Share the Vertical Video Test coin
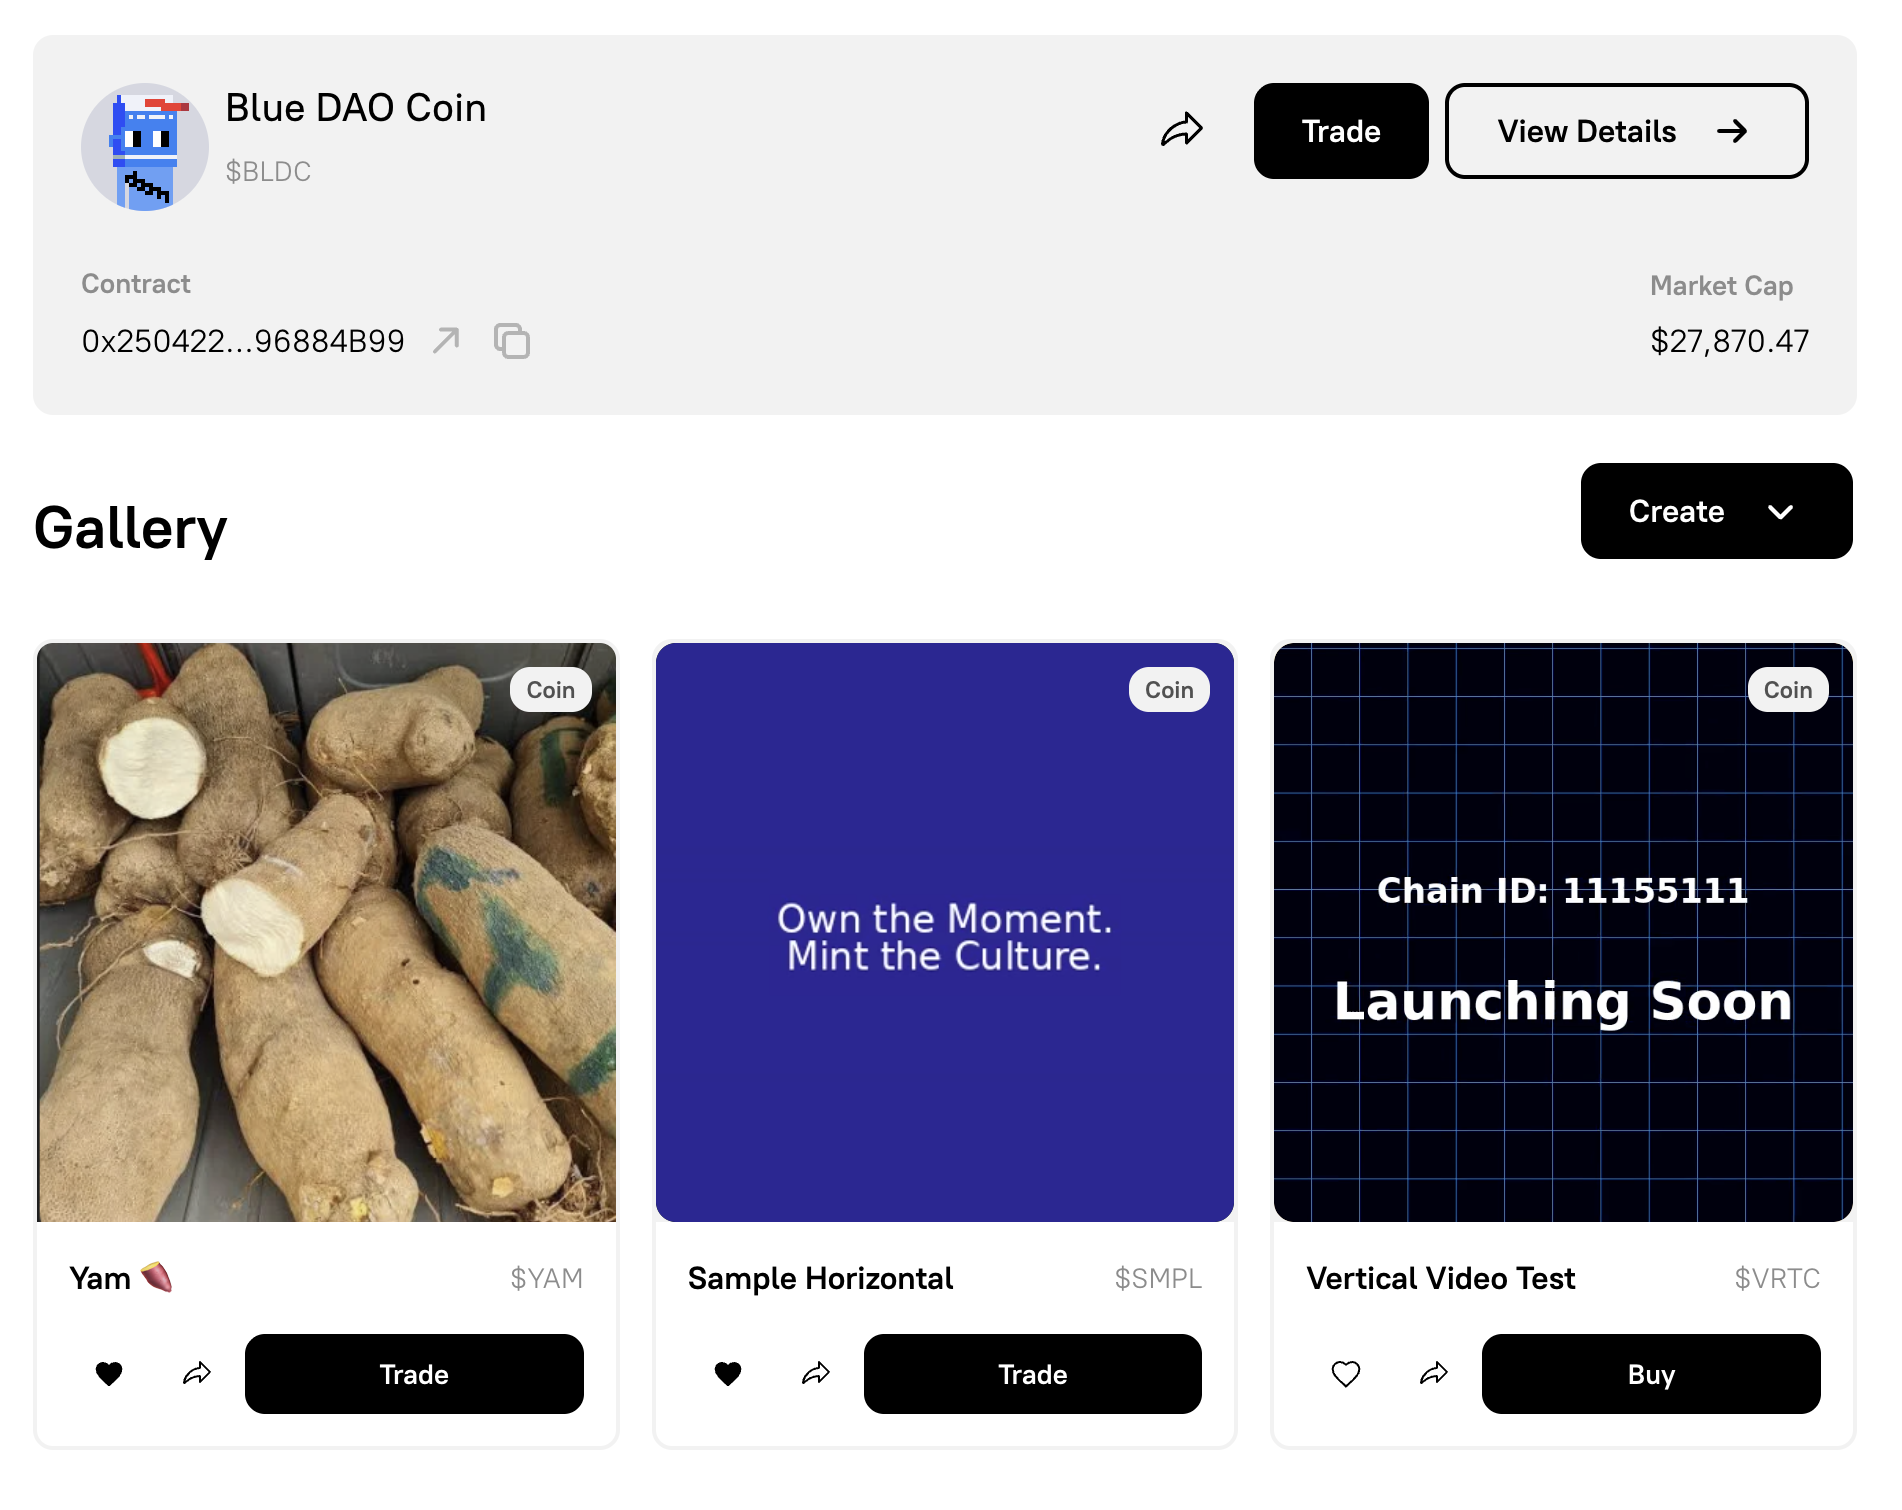The image size is (1902, 1510). pos(1434,1374)
